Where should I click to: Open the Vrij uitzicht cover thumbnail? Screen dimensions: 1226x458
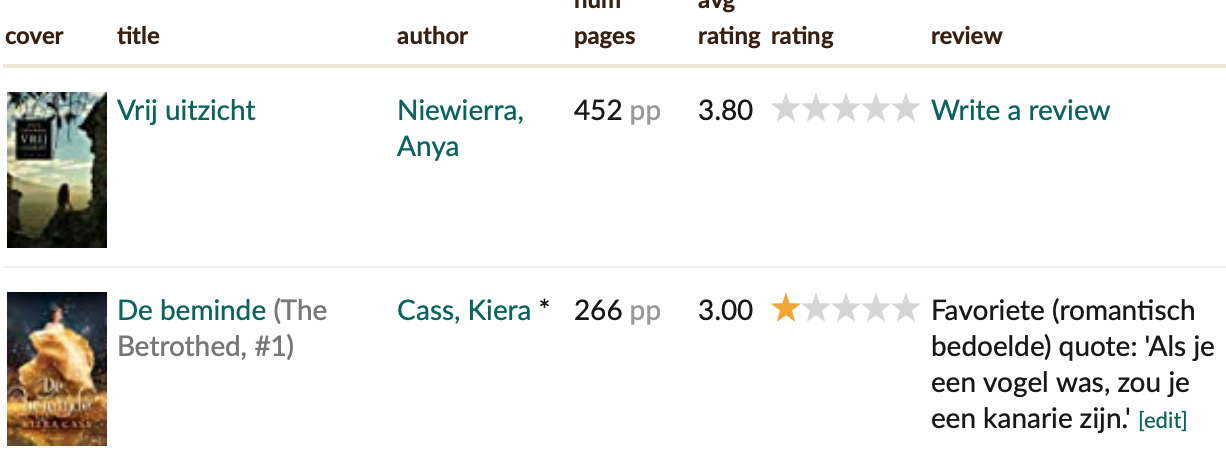point(57,170)
